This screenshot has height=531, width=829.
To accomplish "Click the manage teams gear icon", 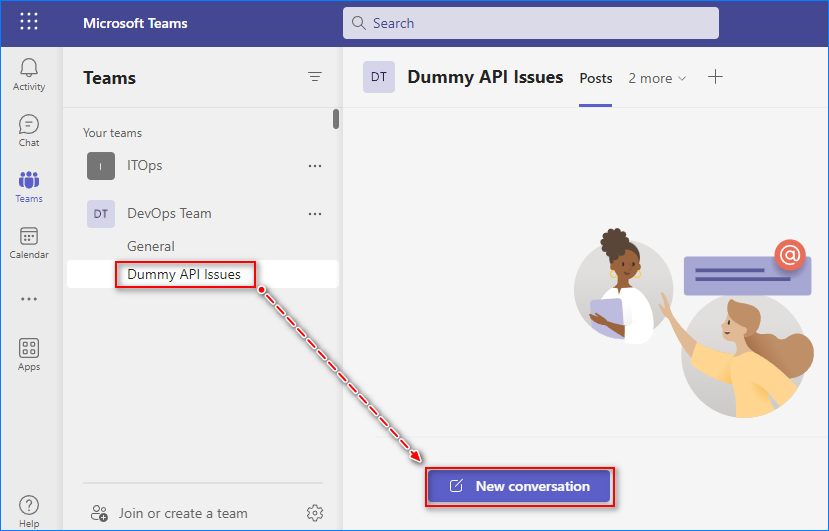I will point(315,513).
